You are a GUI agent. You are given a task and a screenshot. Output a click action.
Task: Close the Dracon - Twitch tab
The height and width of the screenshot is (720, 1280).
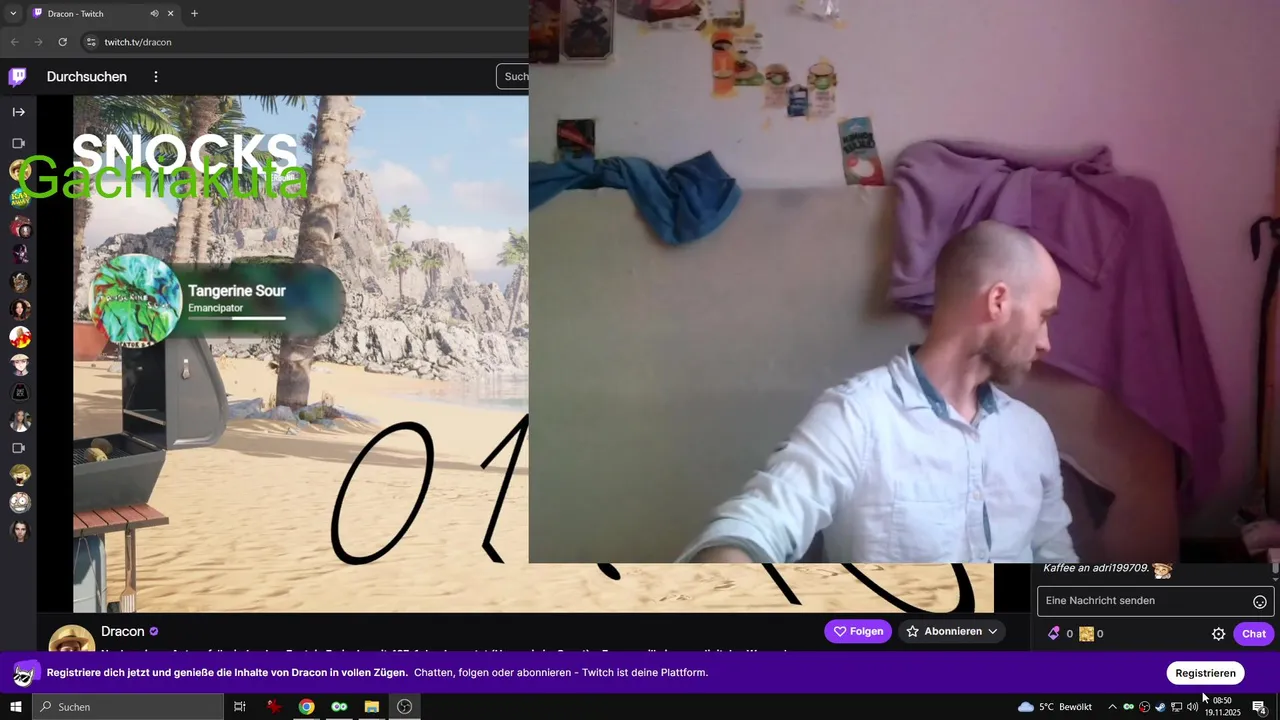click(x=171, y=14)
